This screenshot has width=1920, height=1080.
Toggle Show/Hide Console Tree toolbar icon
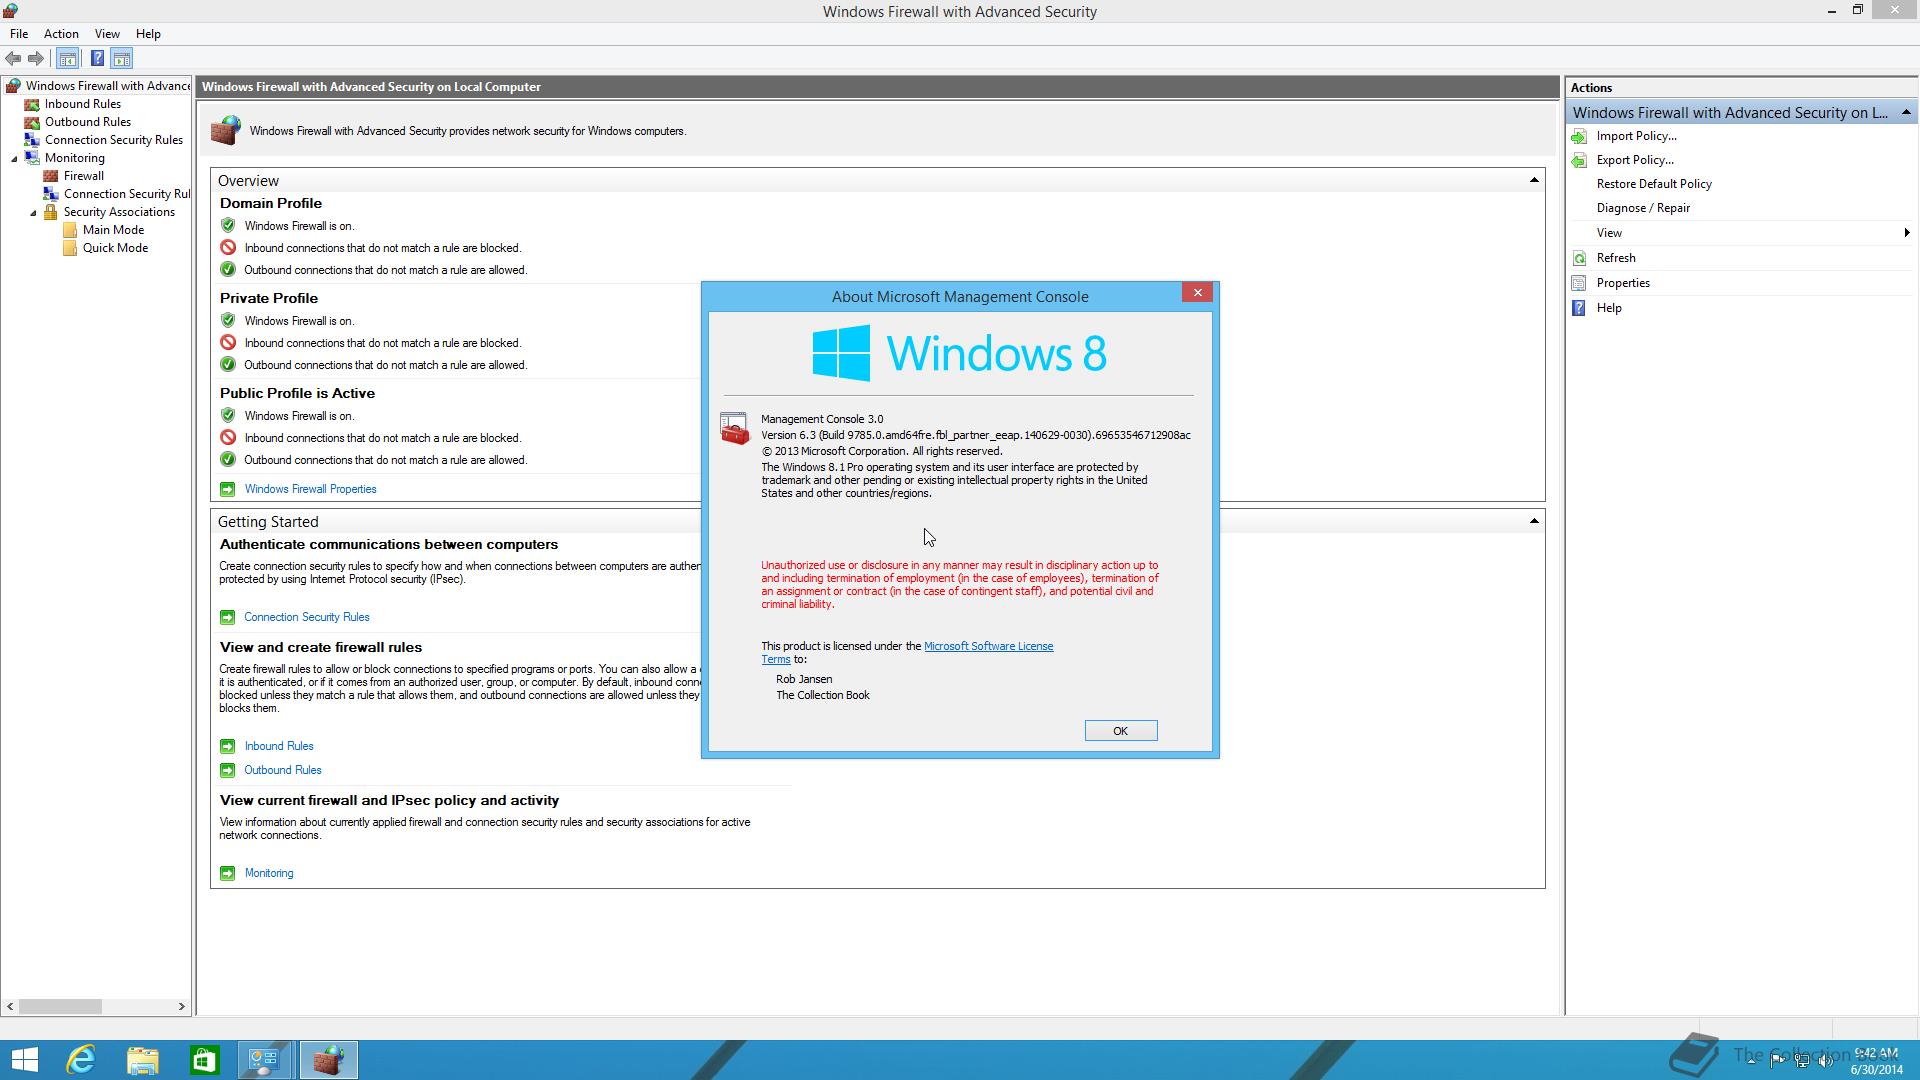(68, 59)
